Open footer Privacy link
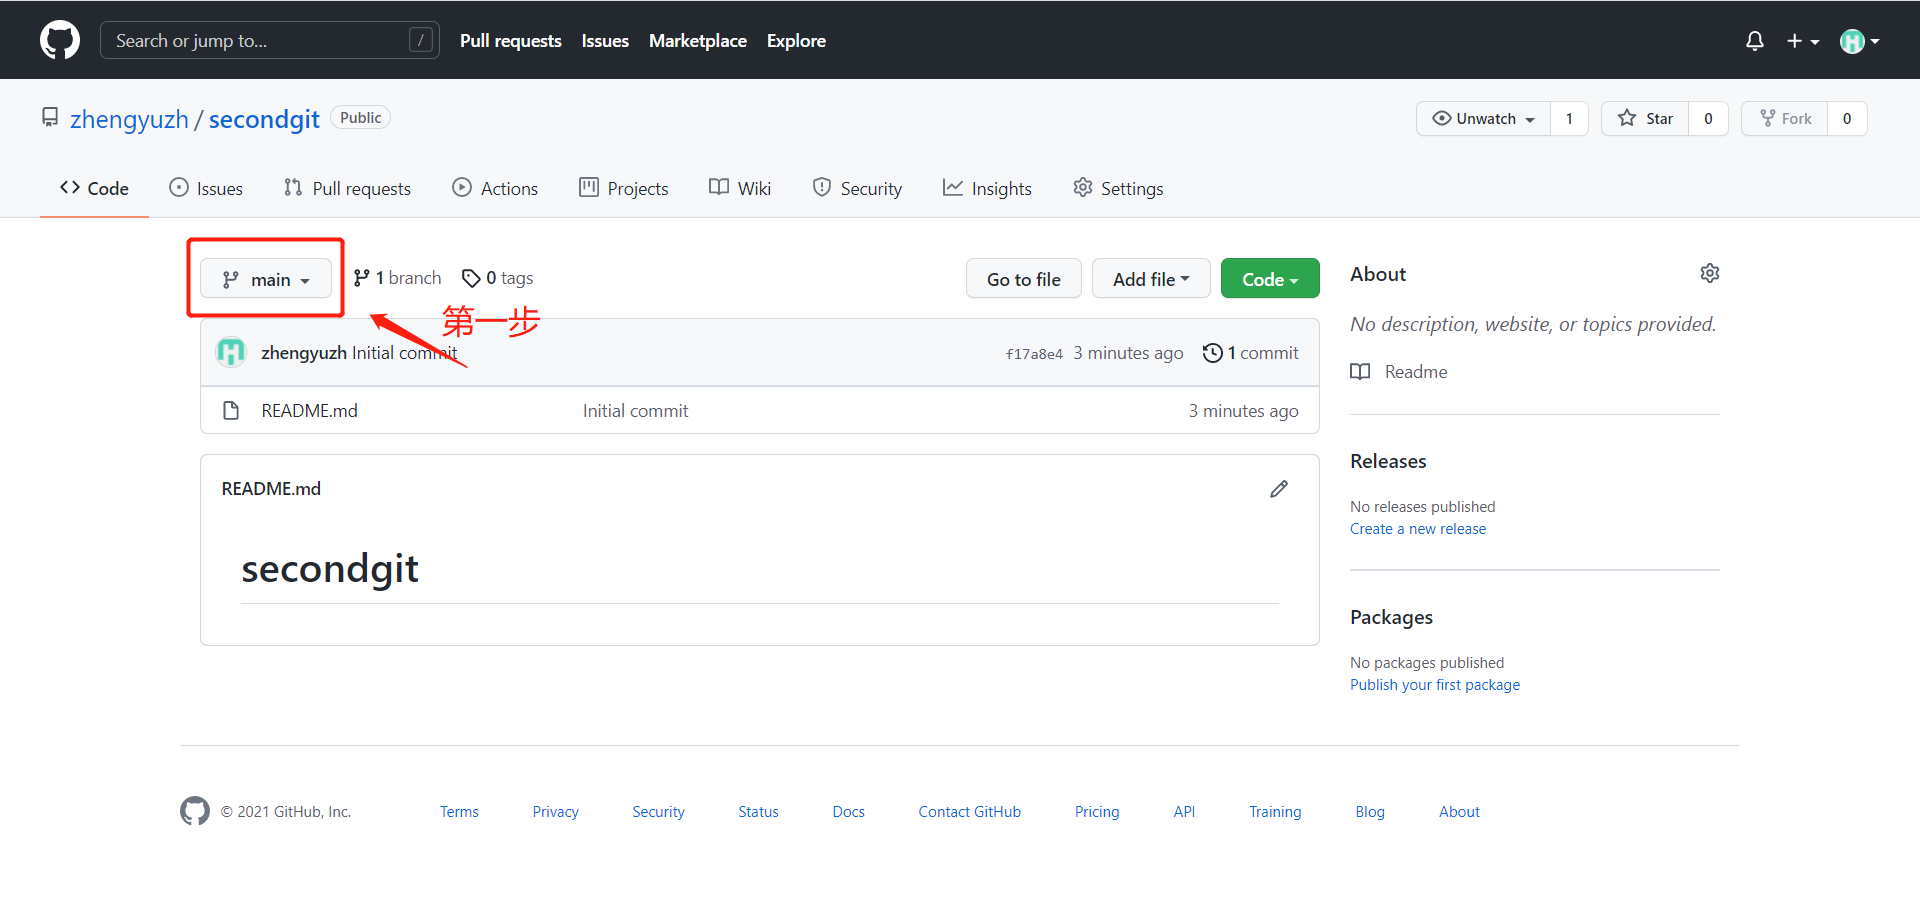 pyautogui.click(x=555, y=812)
